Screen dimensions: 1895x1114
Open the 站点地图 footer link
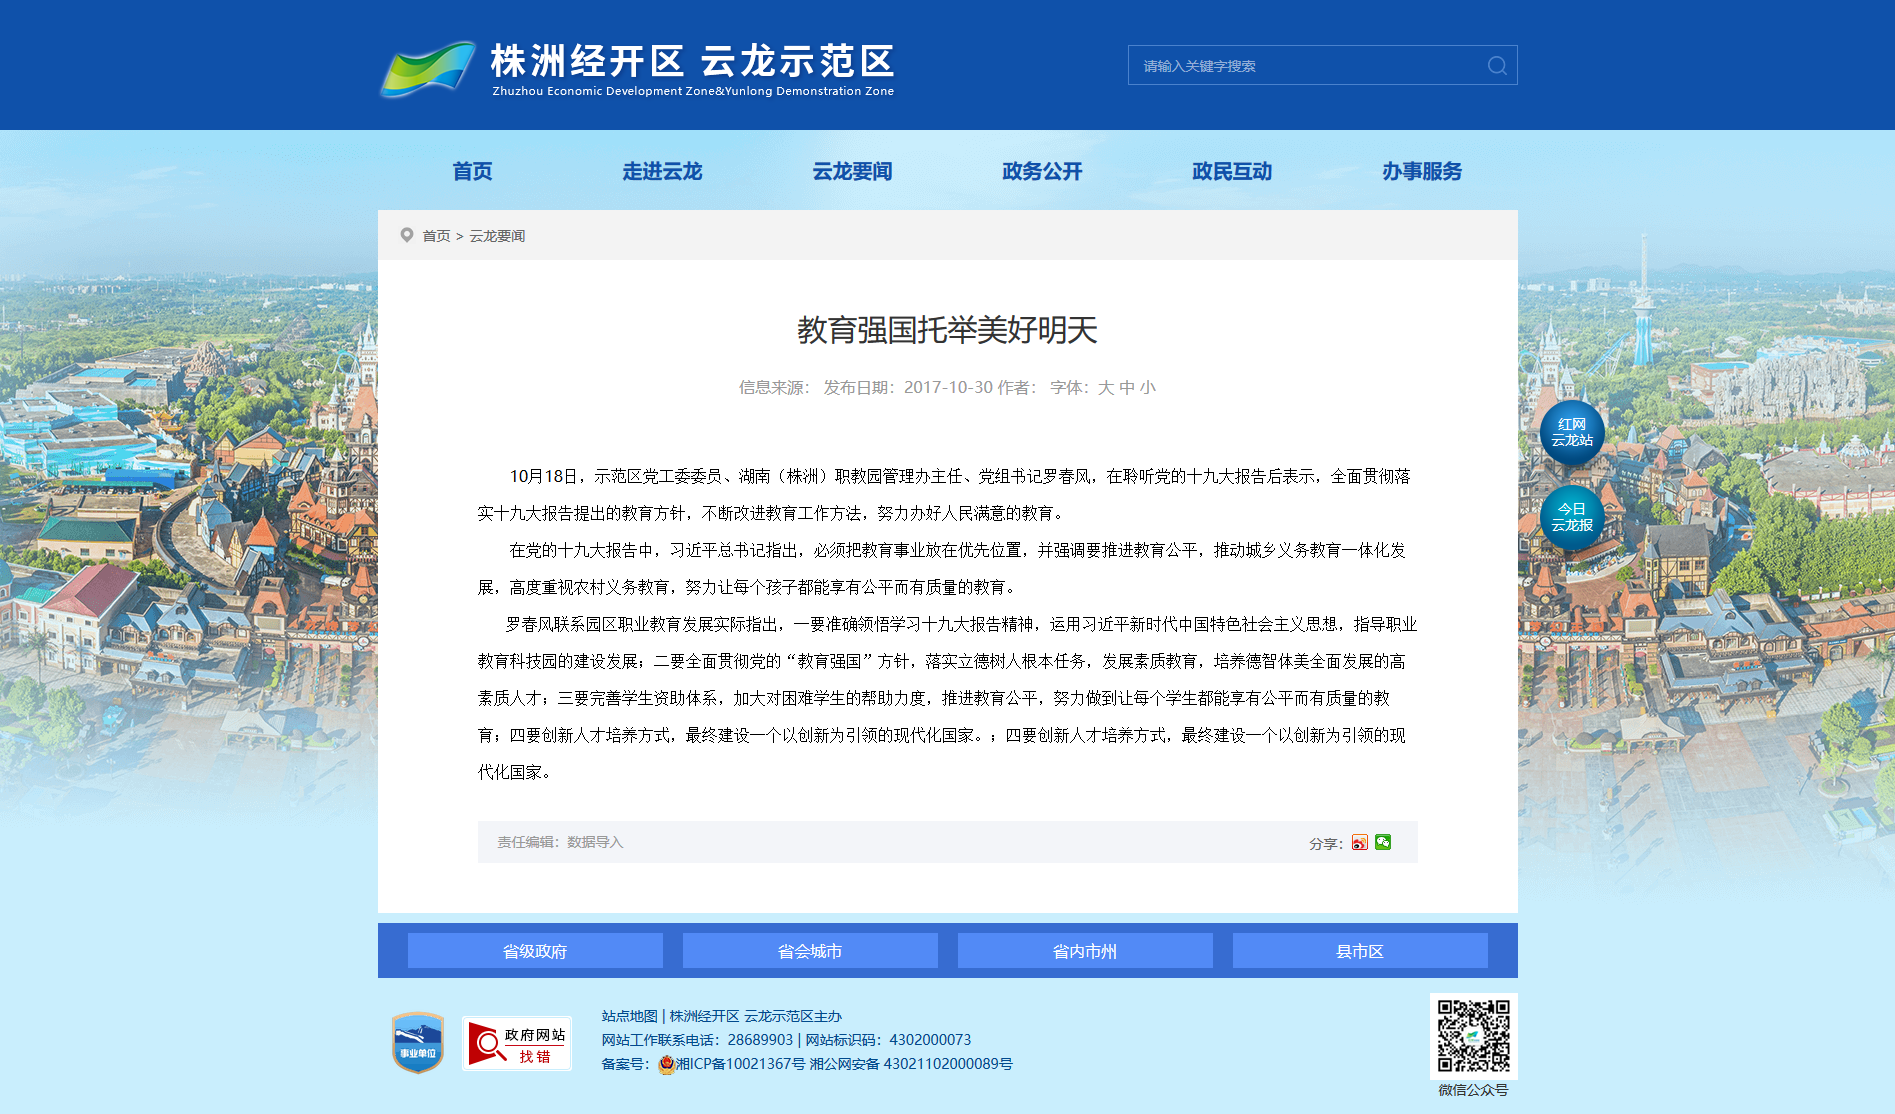[629, 1016]
